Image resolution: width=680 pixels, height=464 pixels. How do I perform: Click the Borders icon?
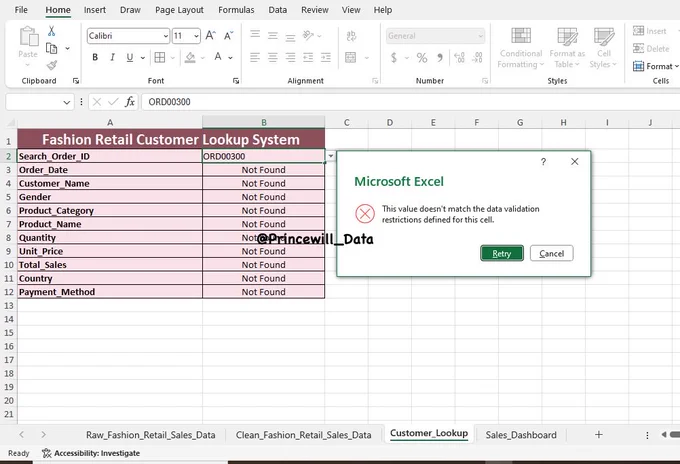coord(160,57)
